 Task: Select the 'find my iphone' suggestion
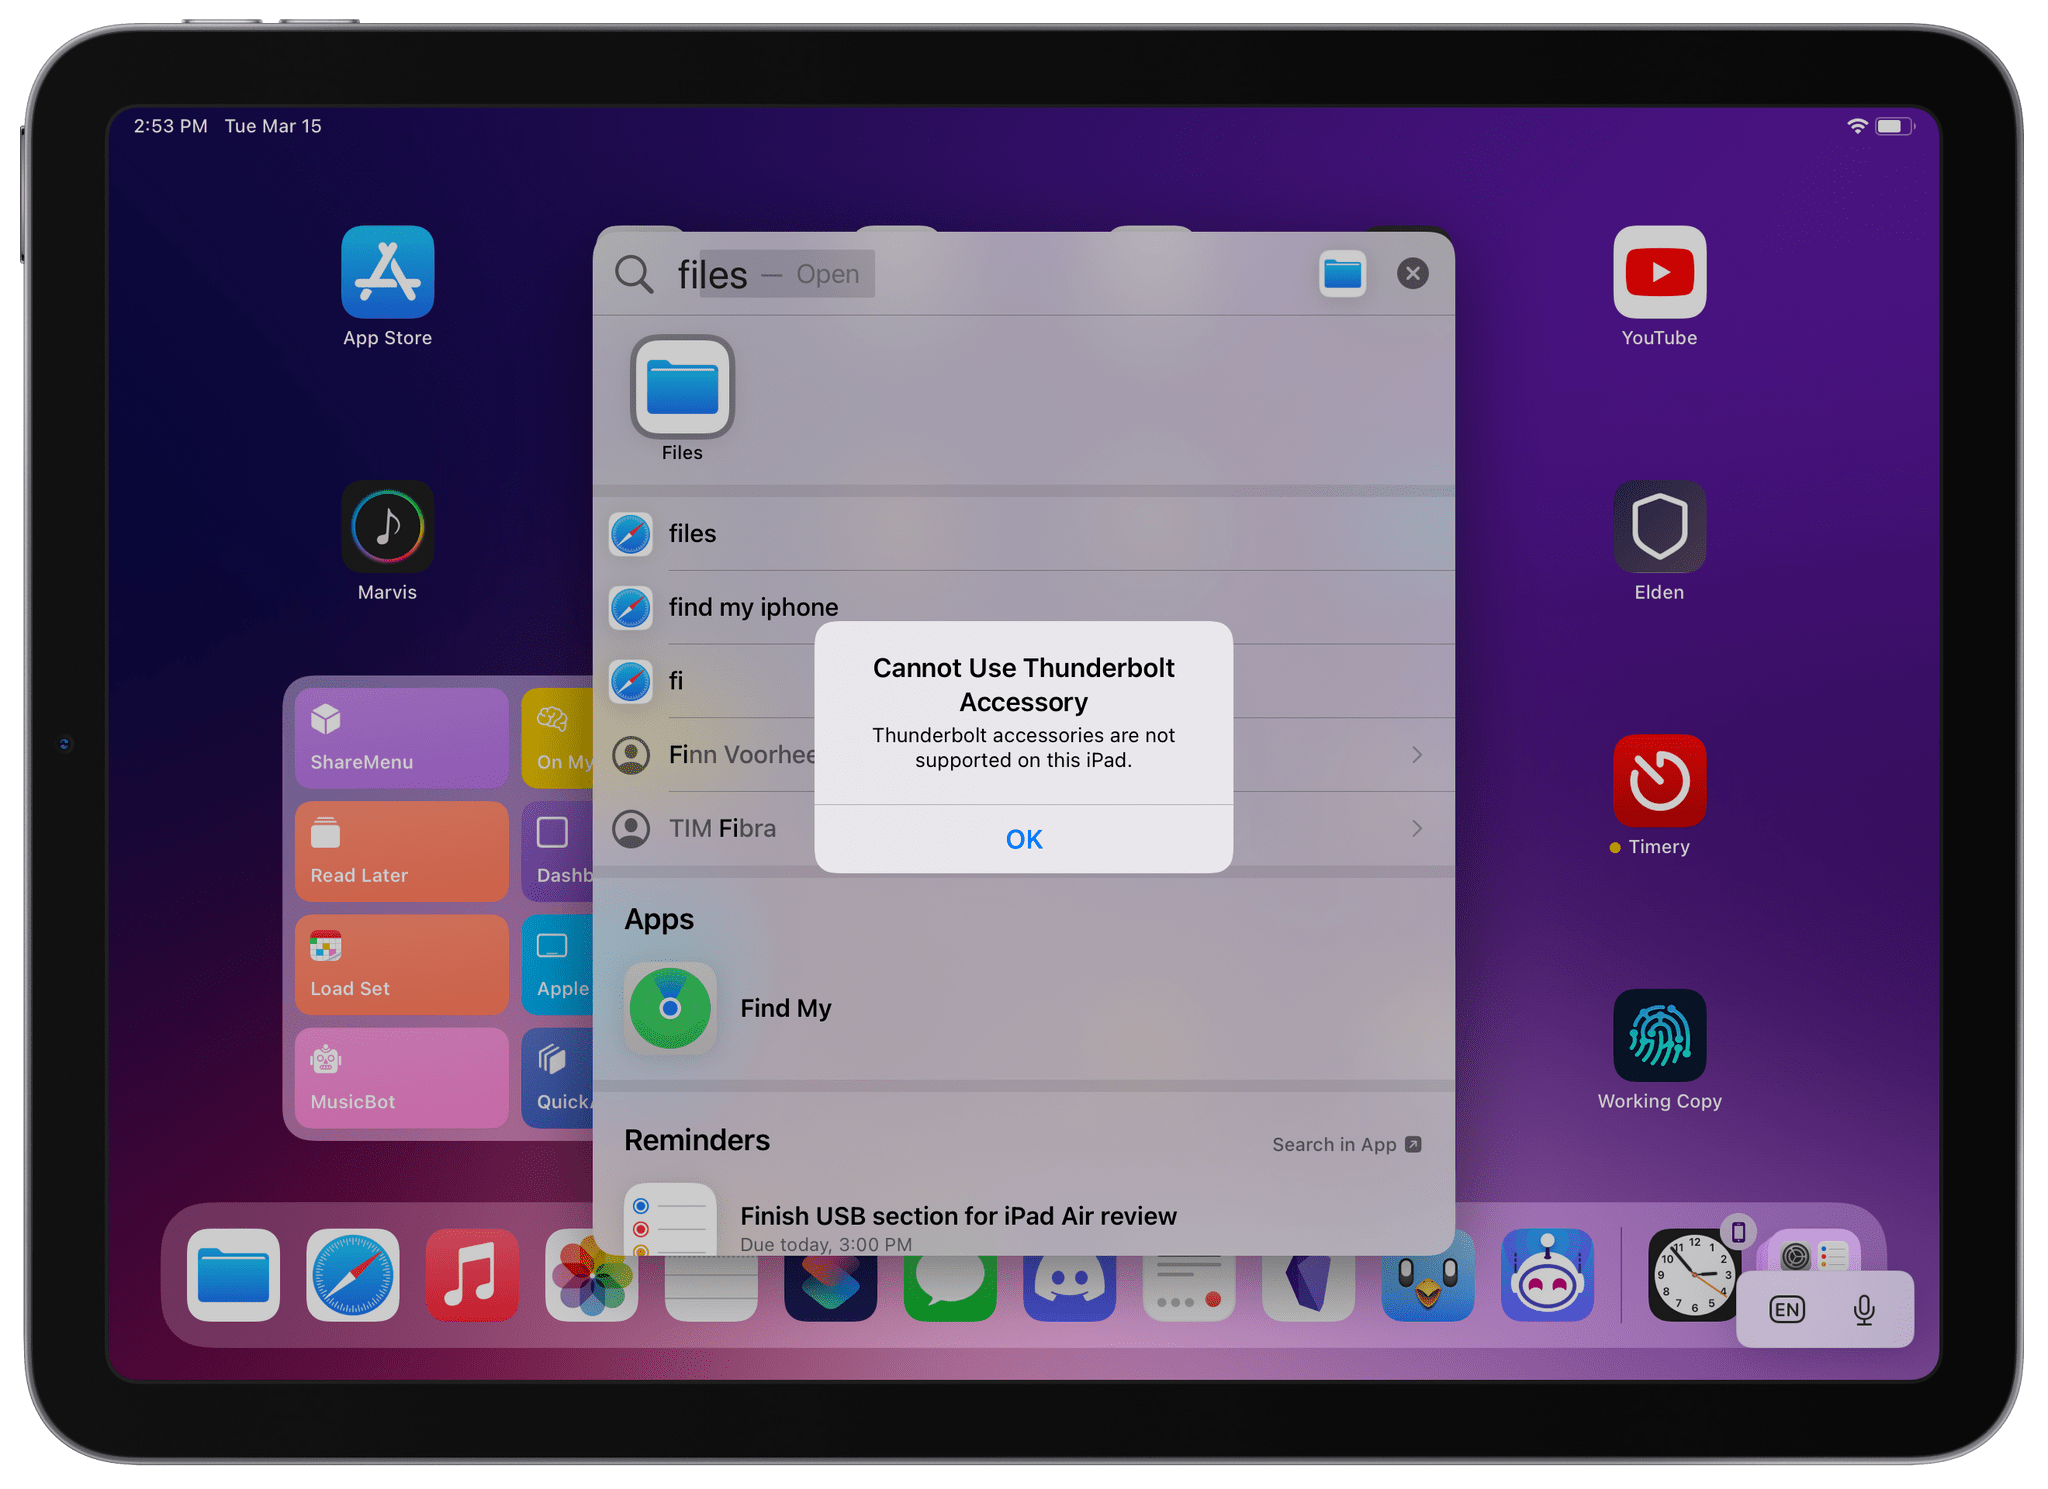[1023, 607]
